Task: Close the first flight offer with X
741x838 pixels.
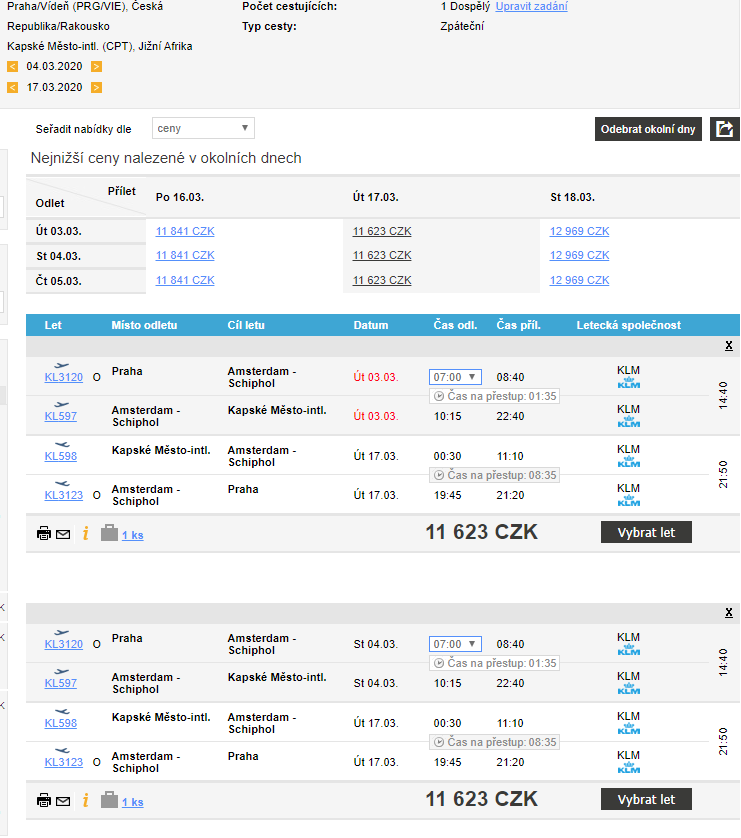Action: pos(729,346)
